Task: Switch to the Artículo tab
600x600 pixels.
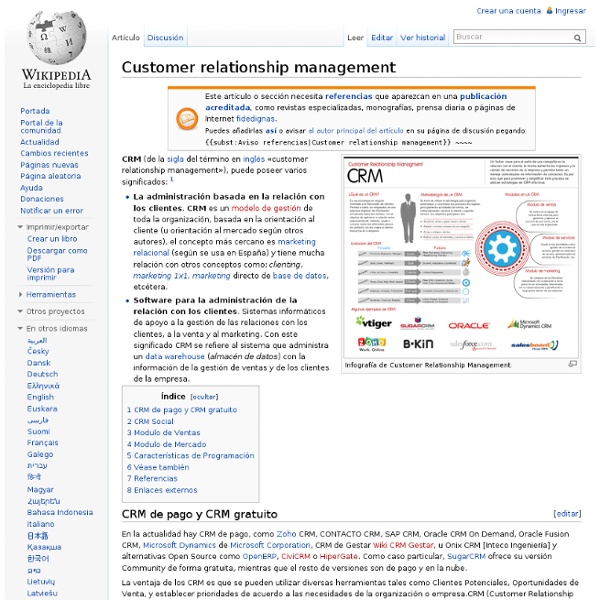Action: (x=126, y=38)
